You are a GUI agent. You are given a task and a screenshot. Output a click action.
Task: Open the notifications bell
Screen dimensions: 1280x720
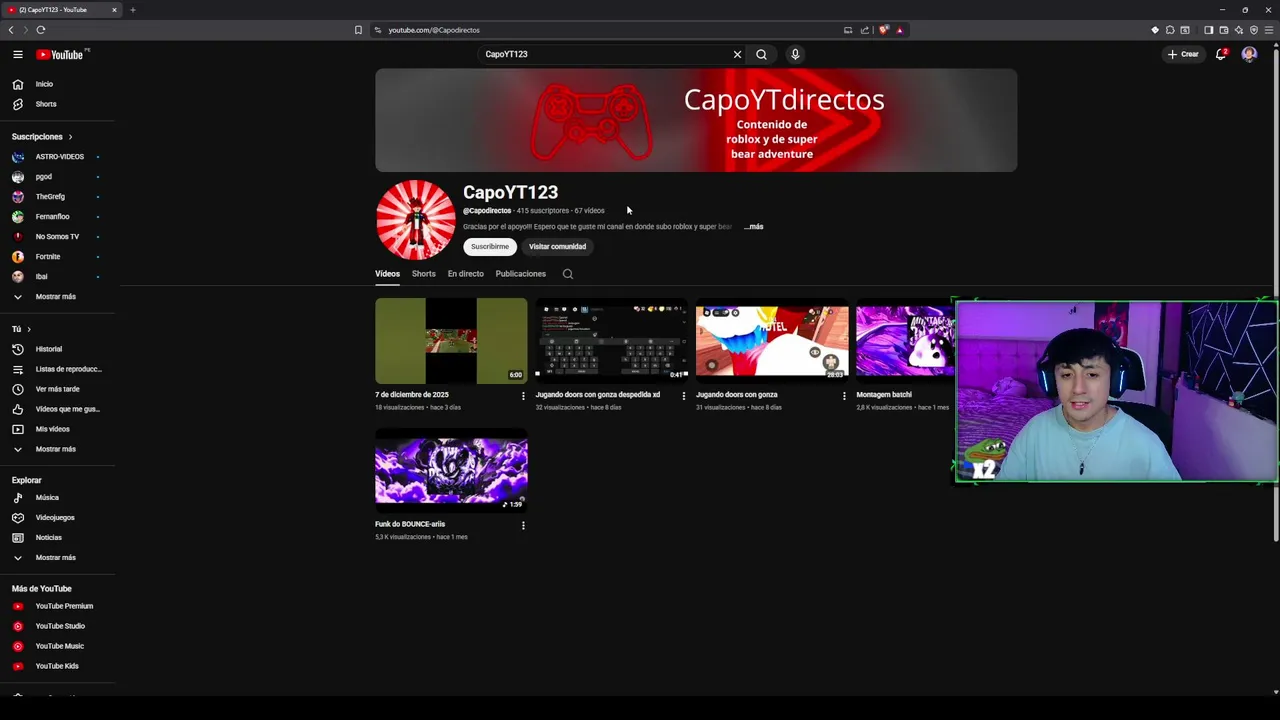coord(1221,55)
